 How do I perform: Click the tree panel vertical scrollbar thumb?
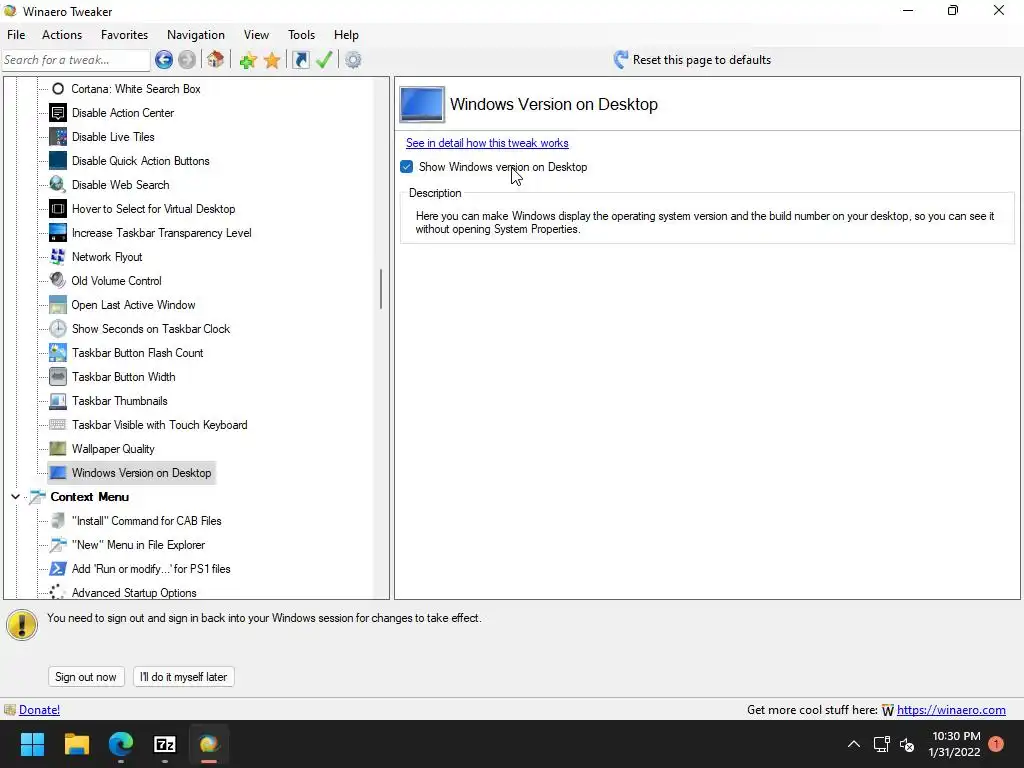click(x=381, y=289)
